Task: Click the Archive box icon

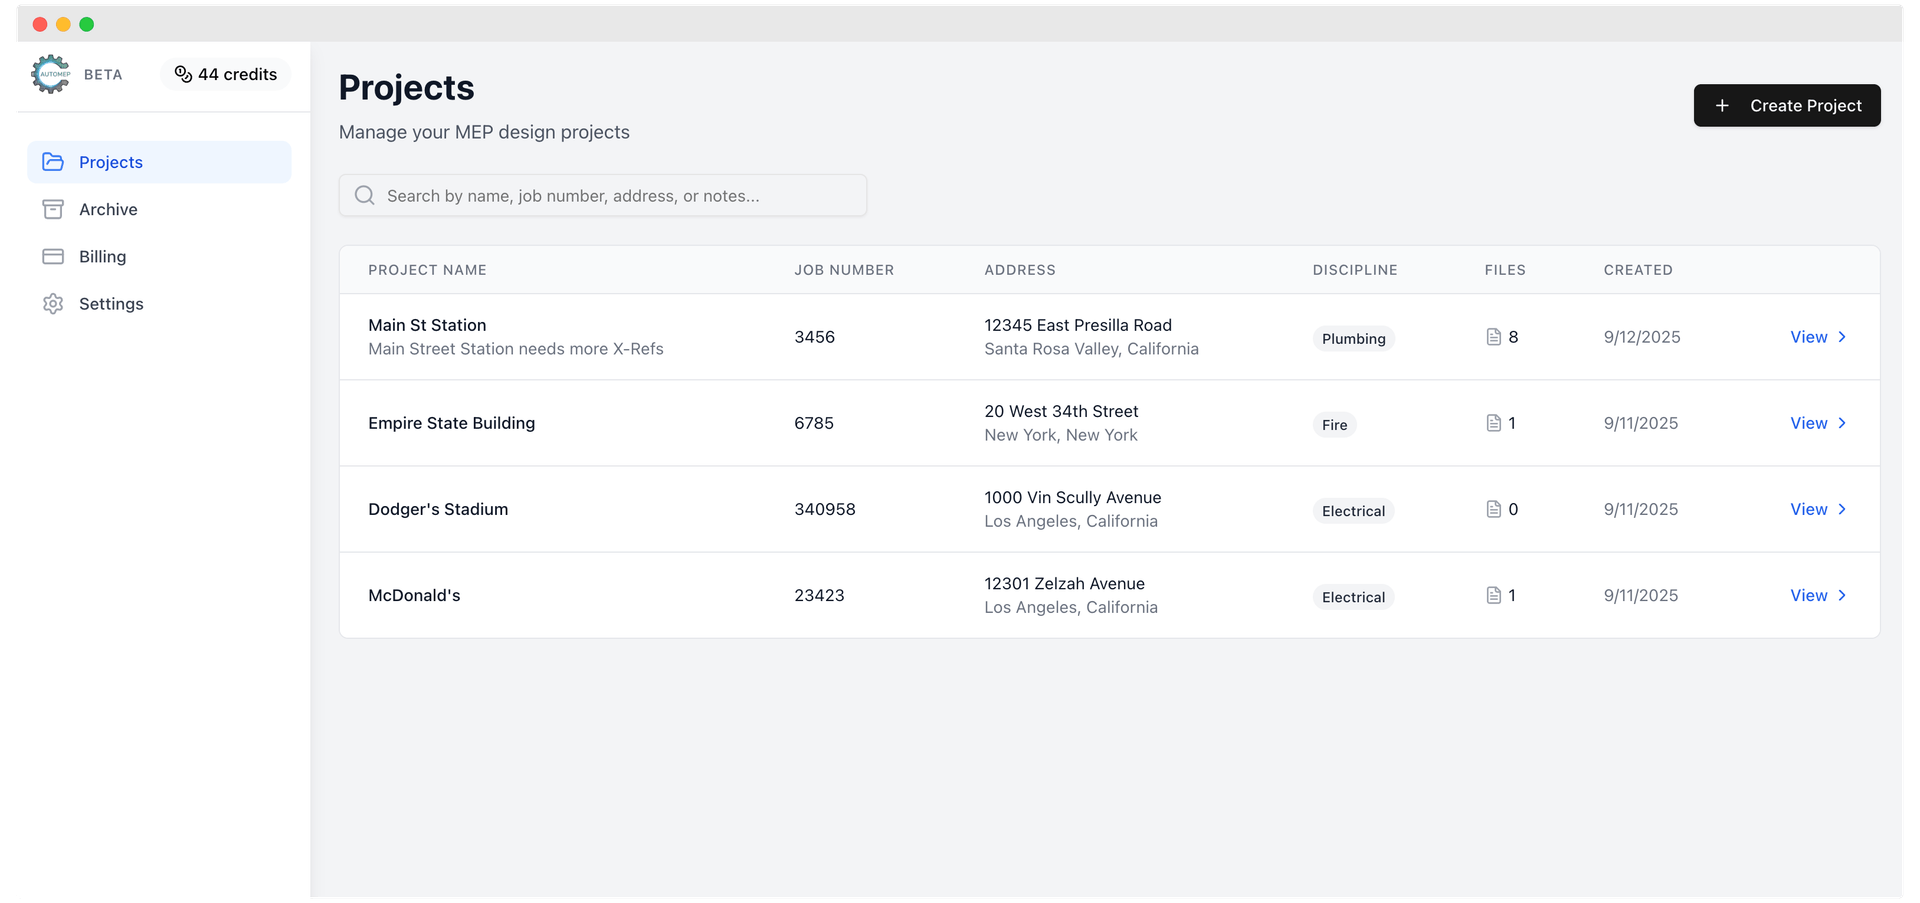Action: click(53, 209)
